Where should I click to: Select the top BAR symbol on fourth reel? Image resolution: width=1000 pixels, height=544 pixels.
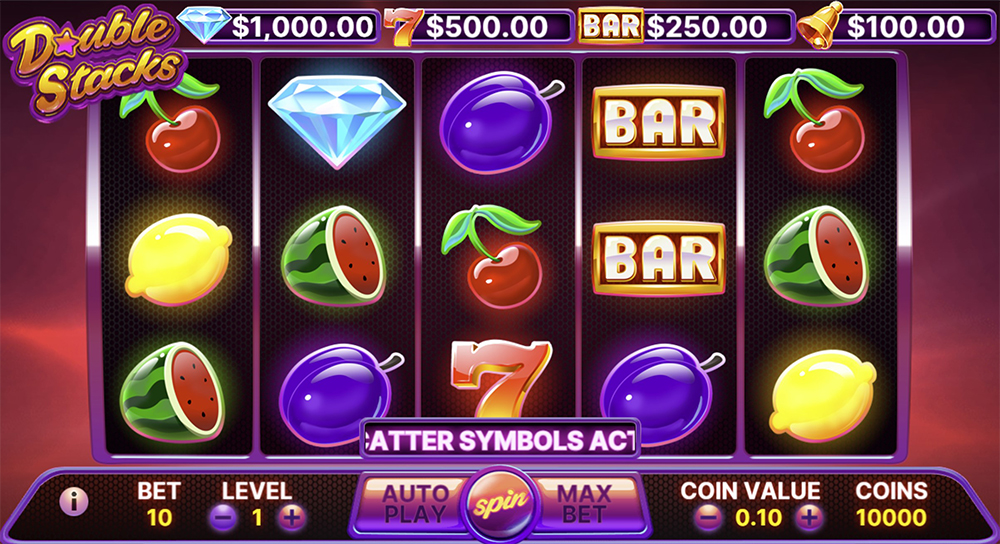[659, 122]
